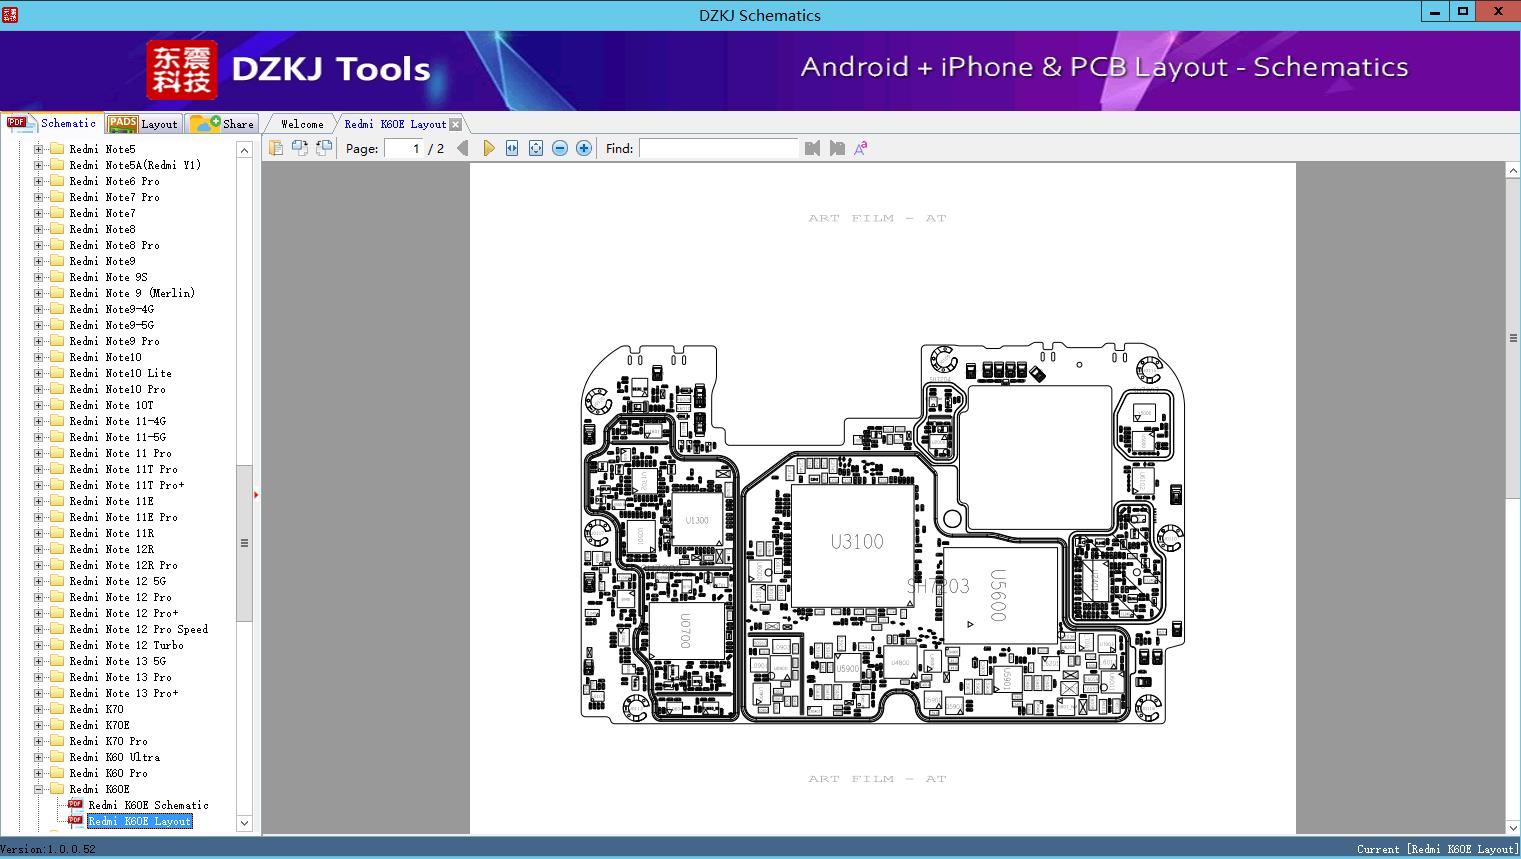The height and width of the screenshot is (859, 1521).
Task: Click folder icon of Redmi Note8
Action: (x=57, y=229)
